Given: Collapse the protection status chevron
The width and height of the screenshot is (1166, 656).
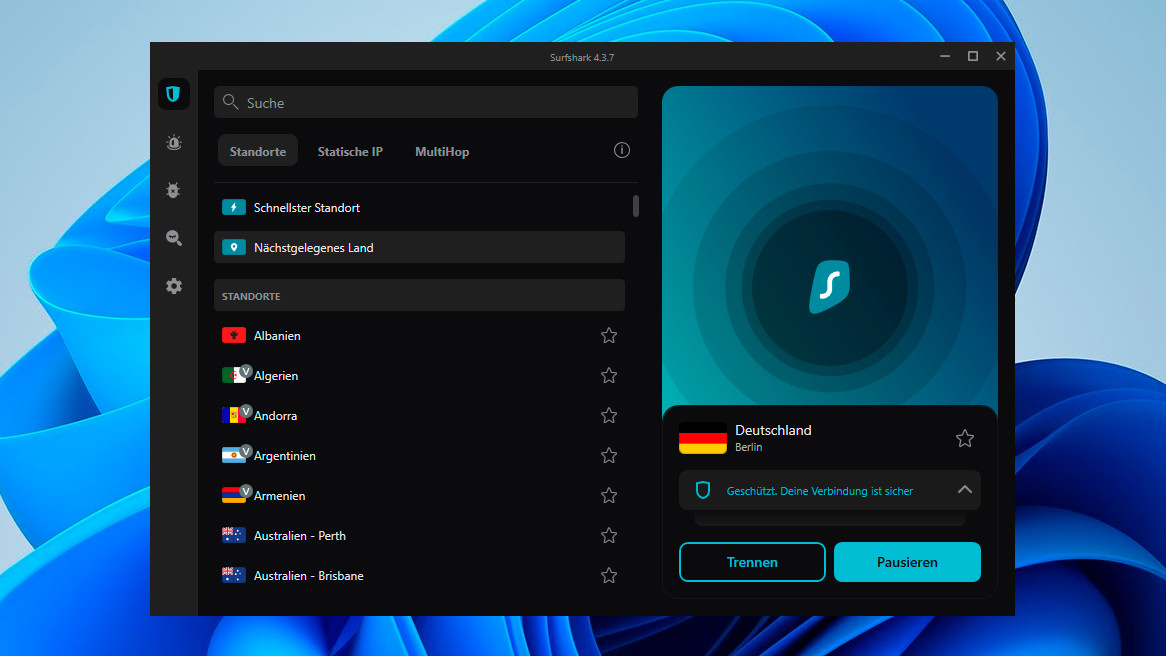Looking at the screenshot, I should tap(964, 489).
